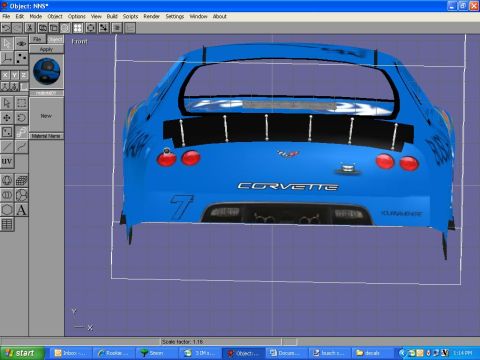The width and height of the screenshot is (480, 360).
Task: Click the Windows start button
Action: pos(22,353)
